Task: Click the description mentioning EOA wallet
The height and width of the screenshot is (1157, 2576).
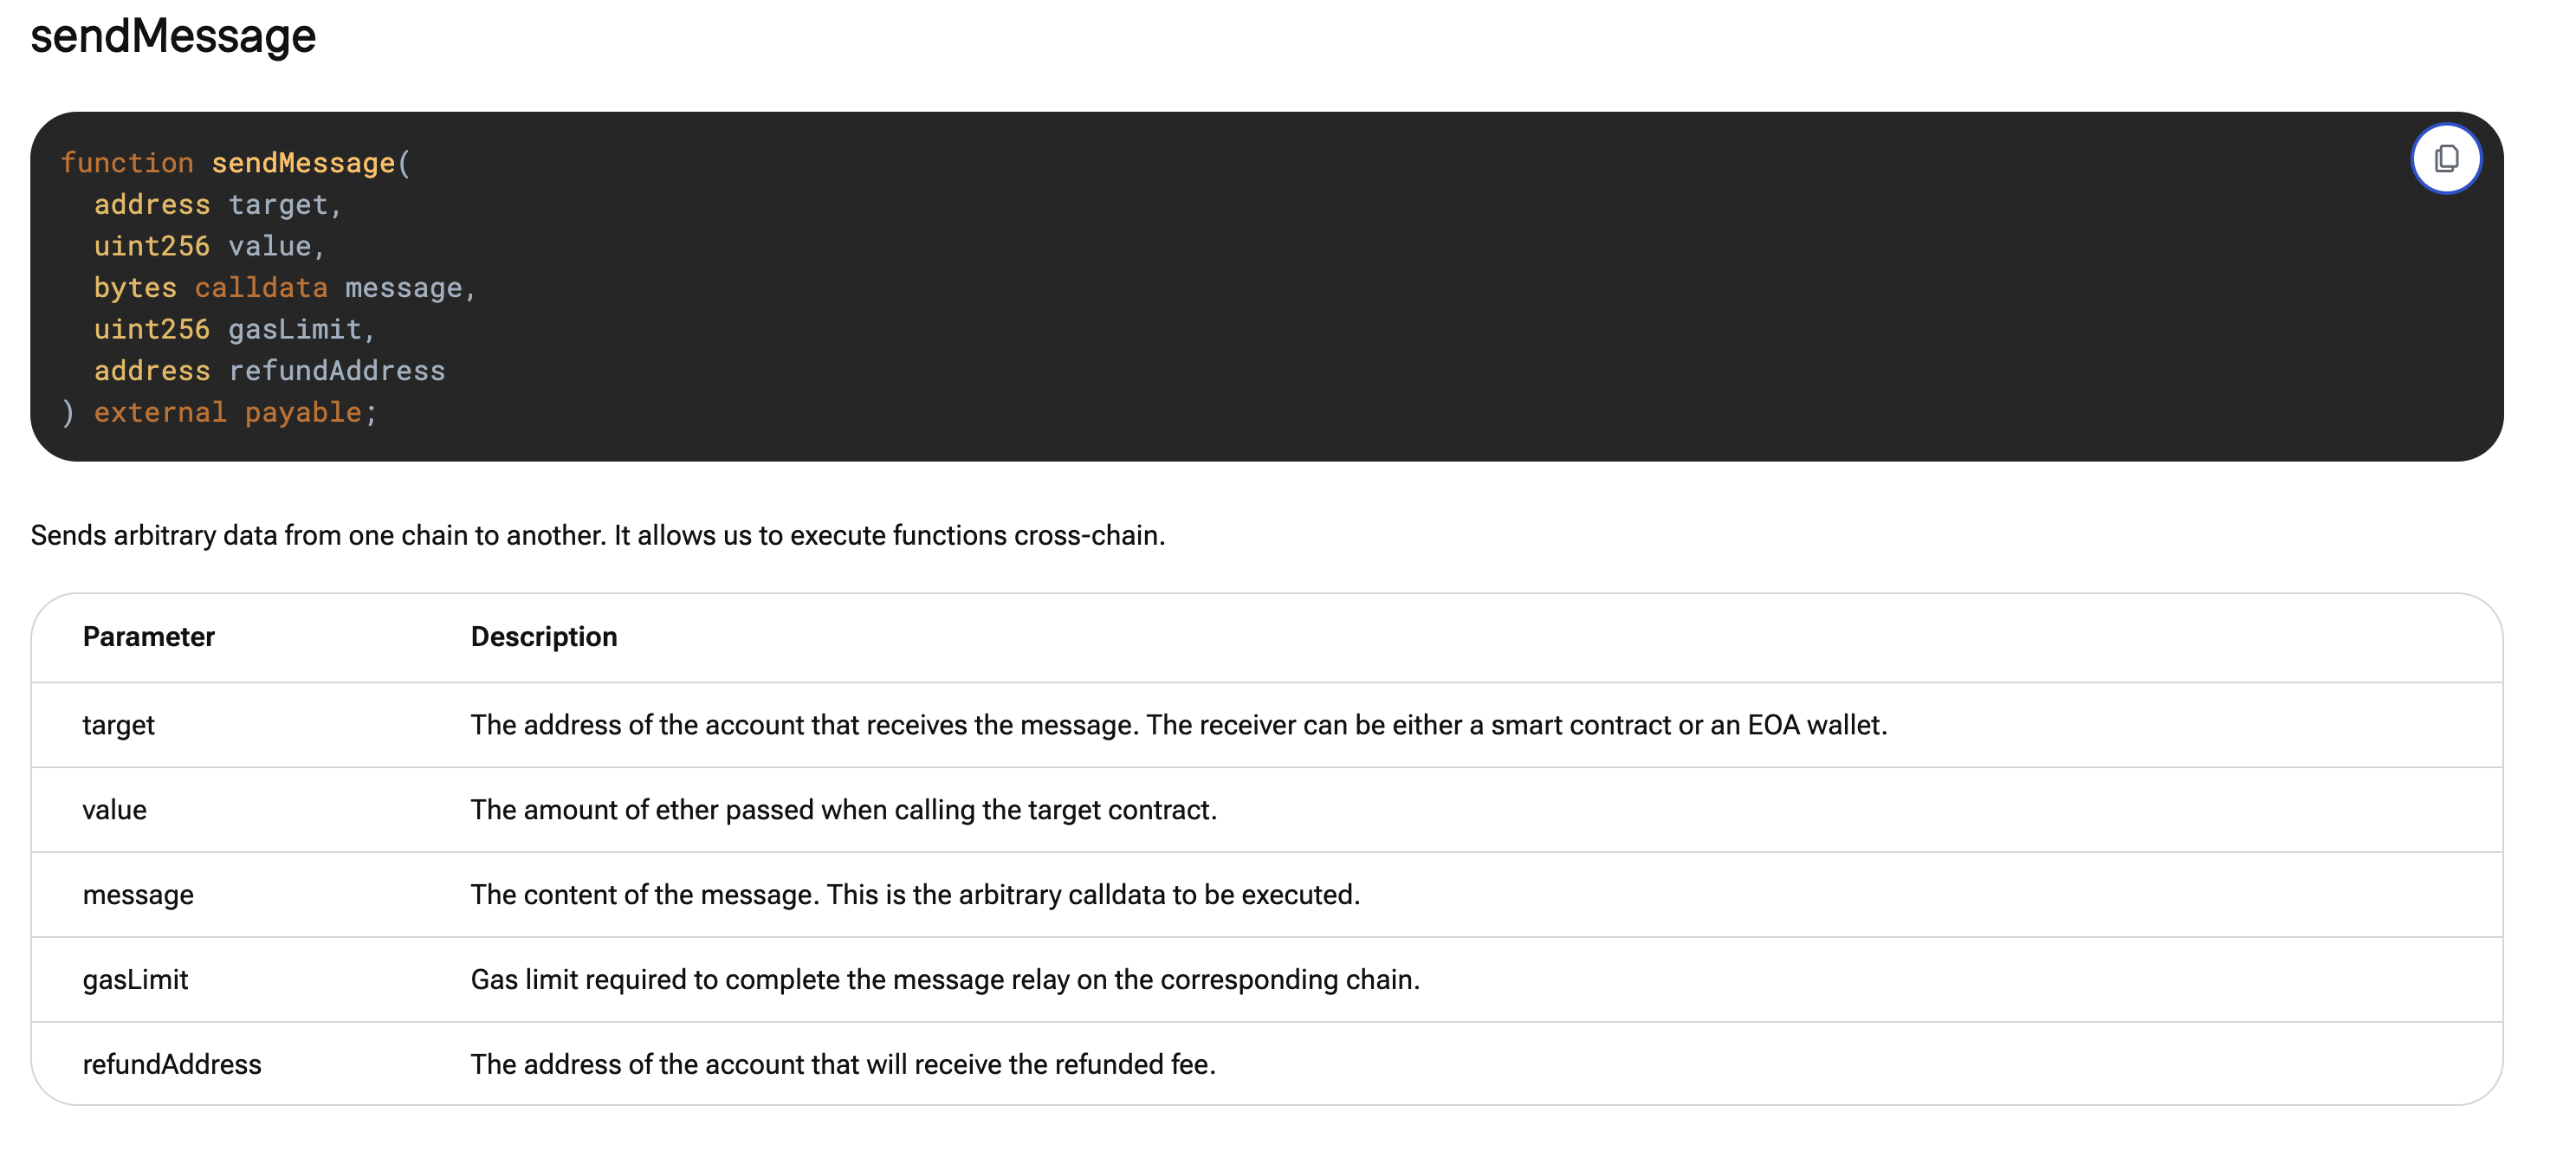Action: (1178, 725)
